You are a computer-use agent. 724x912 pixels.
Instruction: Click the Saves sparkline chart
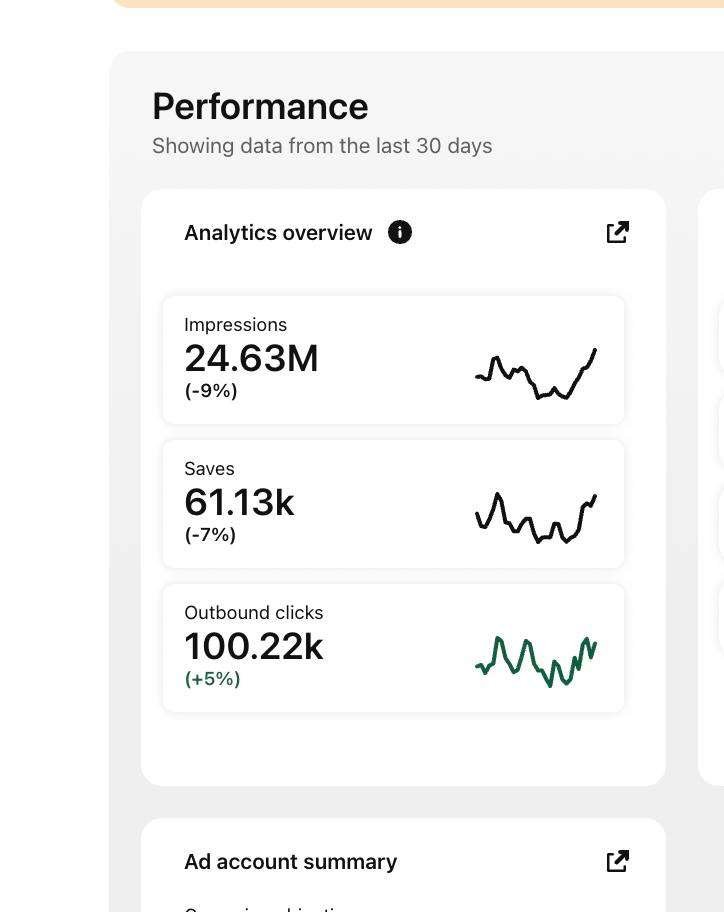coord(536,518)
